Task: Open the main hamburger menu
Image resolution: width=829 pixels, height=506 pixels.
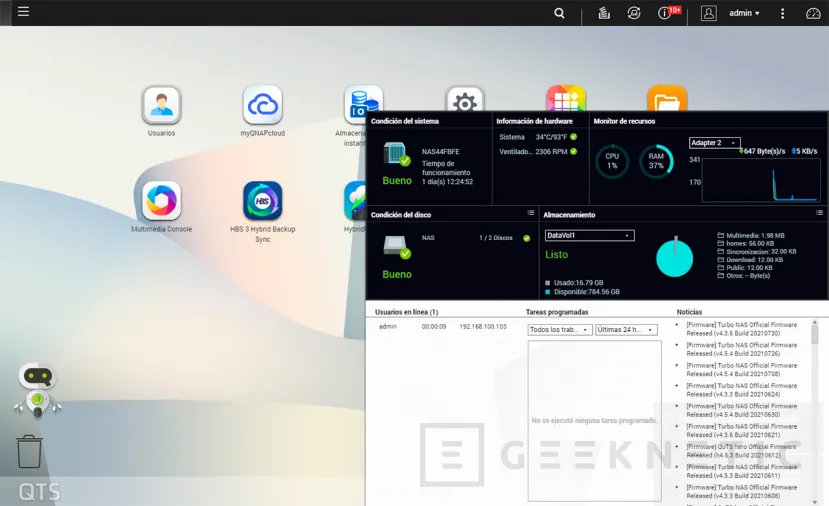Action: (23, 12)
